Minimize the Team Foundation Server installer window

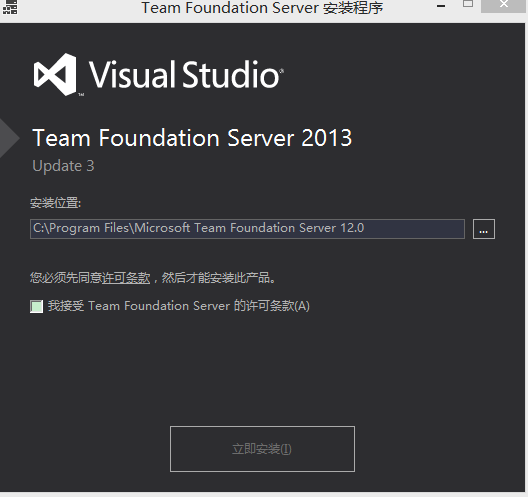(x=441, y=6)
